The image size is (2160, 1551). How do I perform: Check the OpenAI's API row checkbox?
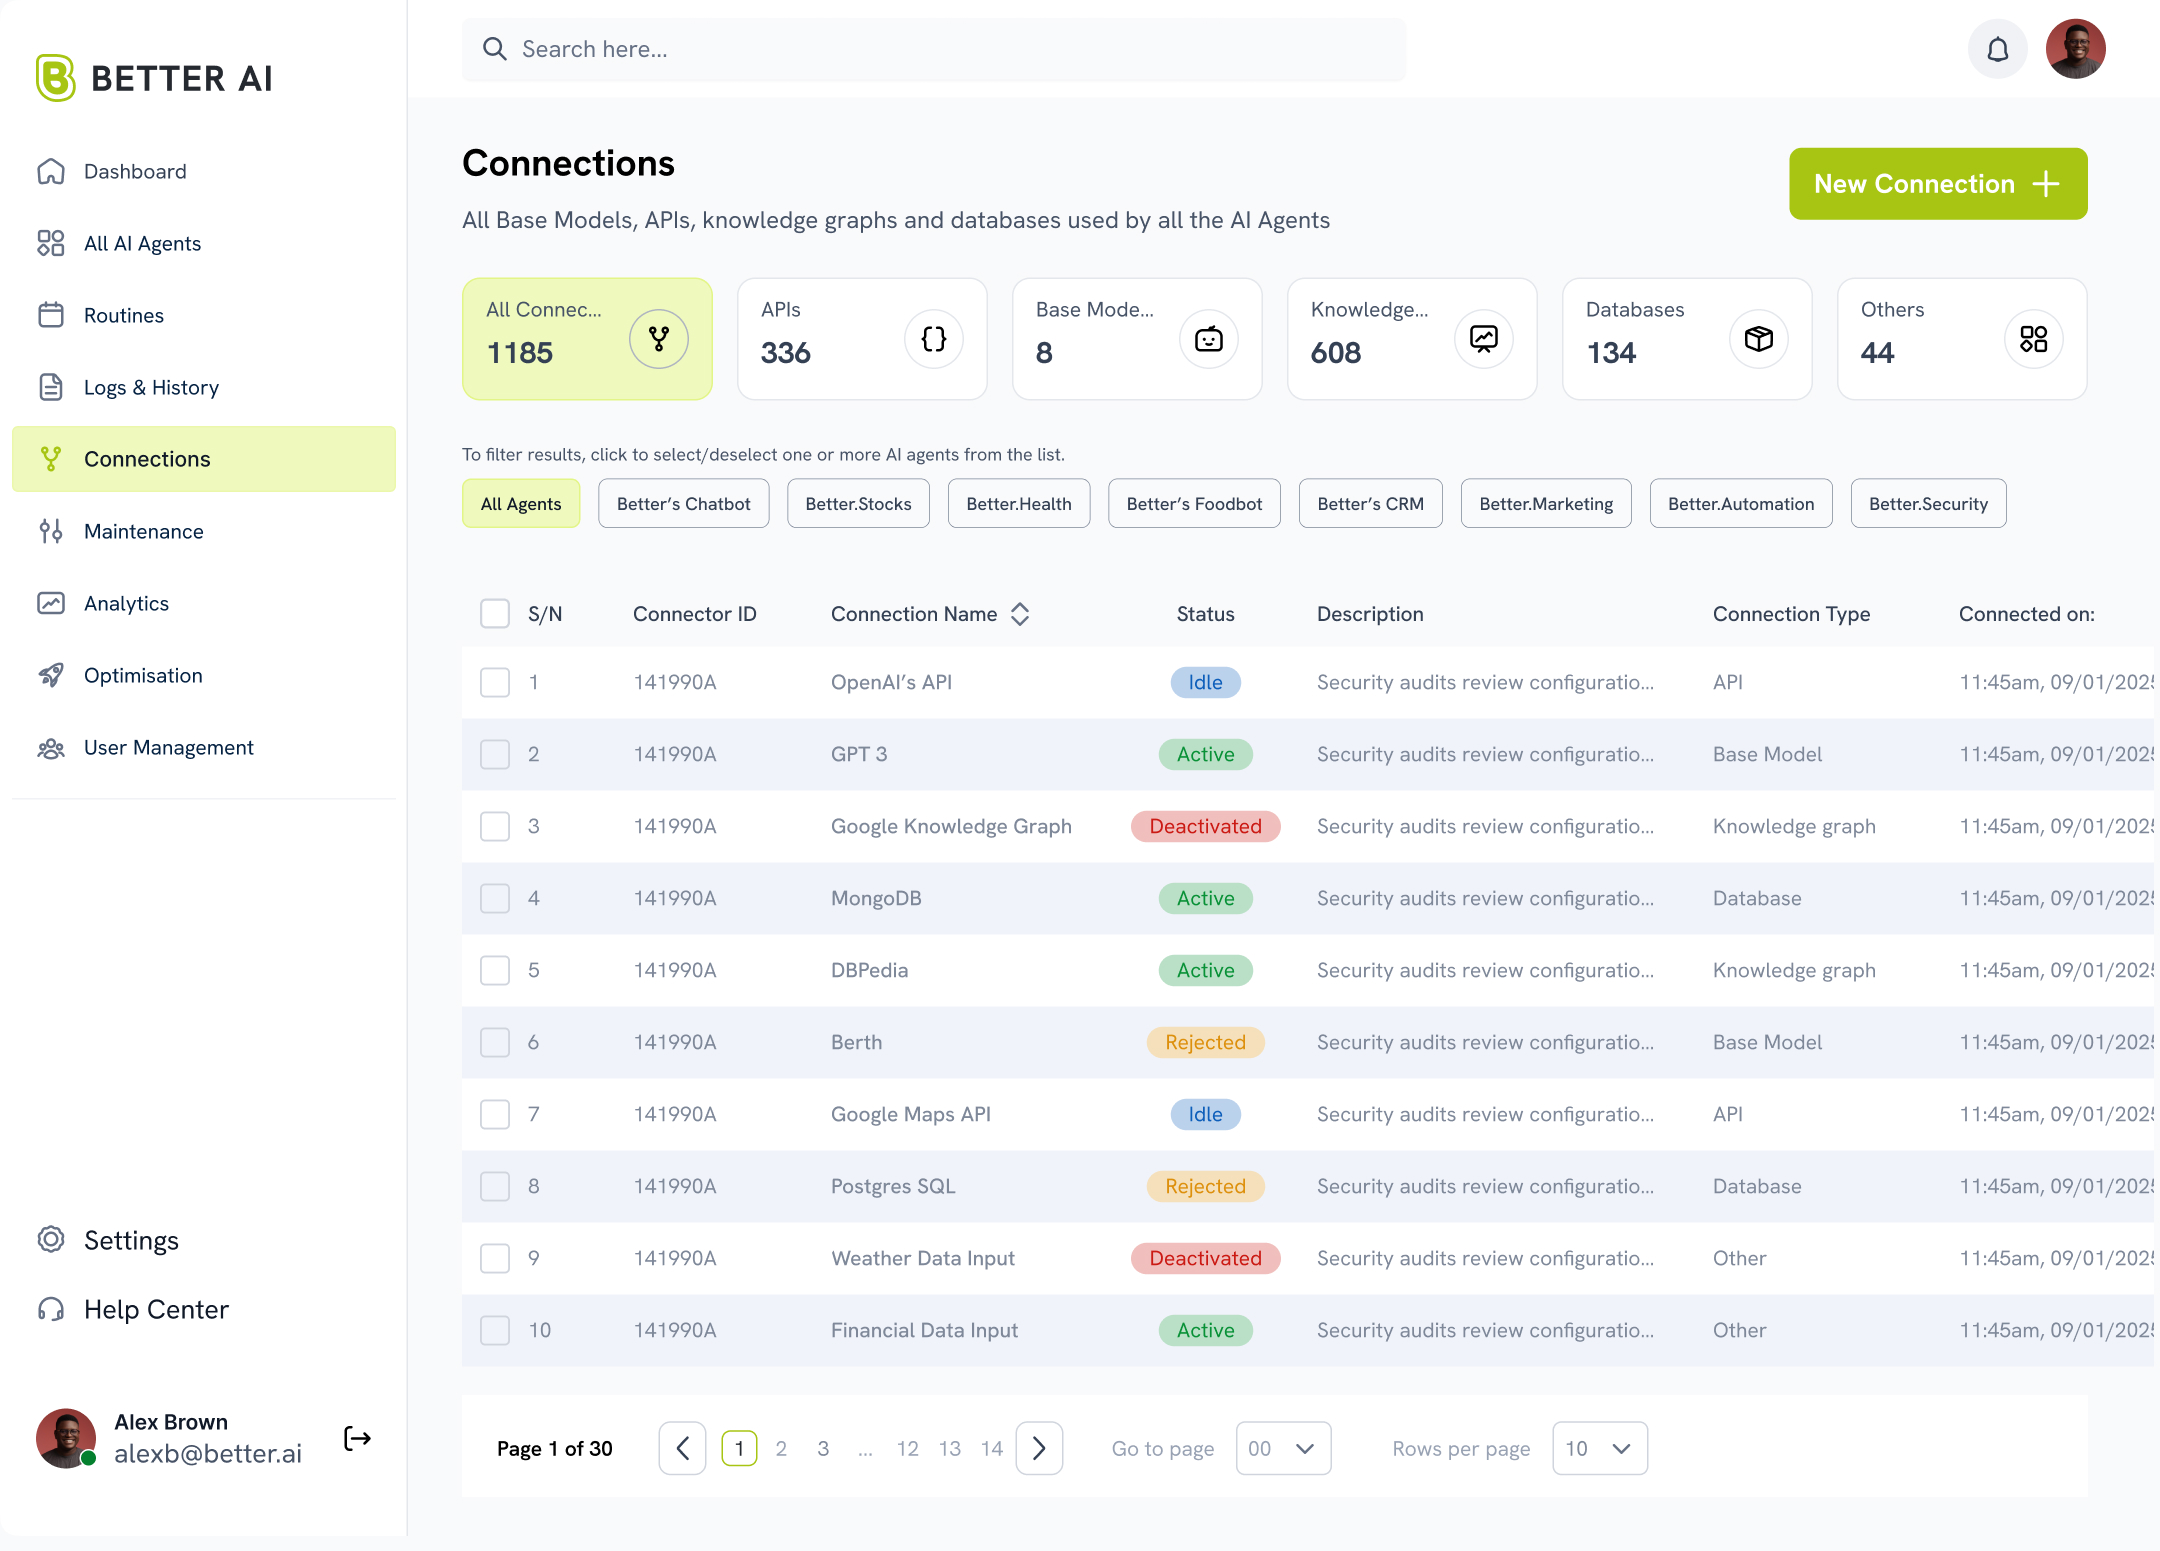495,682
